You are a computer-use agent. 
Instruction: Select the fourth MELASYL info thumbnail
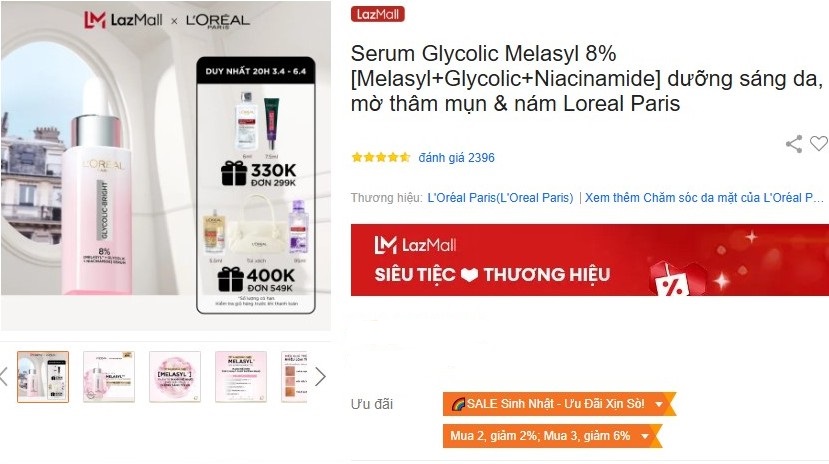pos(241,377)
